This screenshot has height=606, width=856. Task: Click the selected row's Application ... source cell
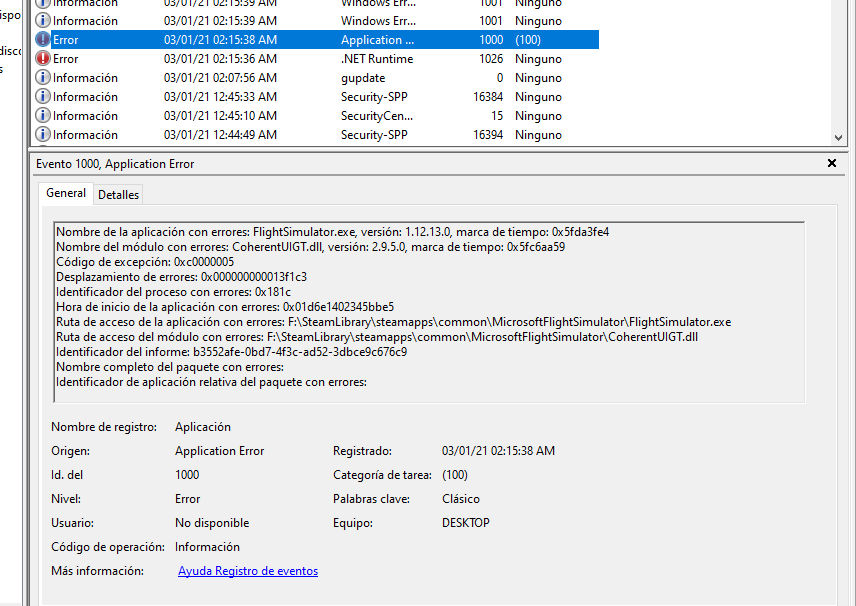377,40
